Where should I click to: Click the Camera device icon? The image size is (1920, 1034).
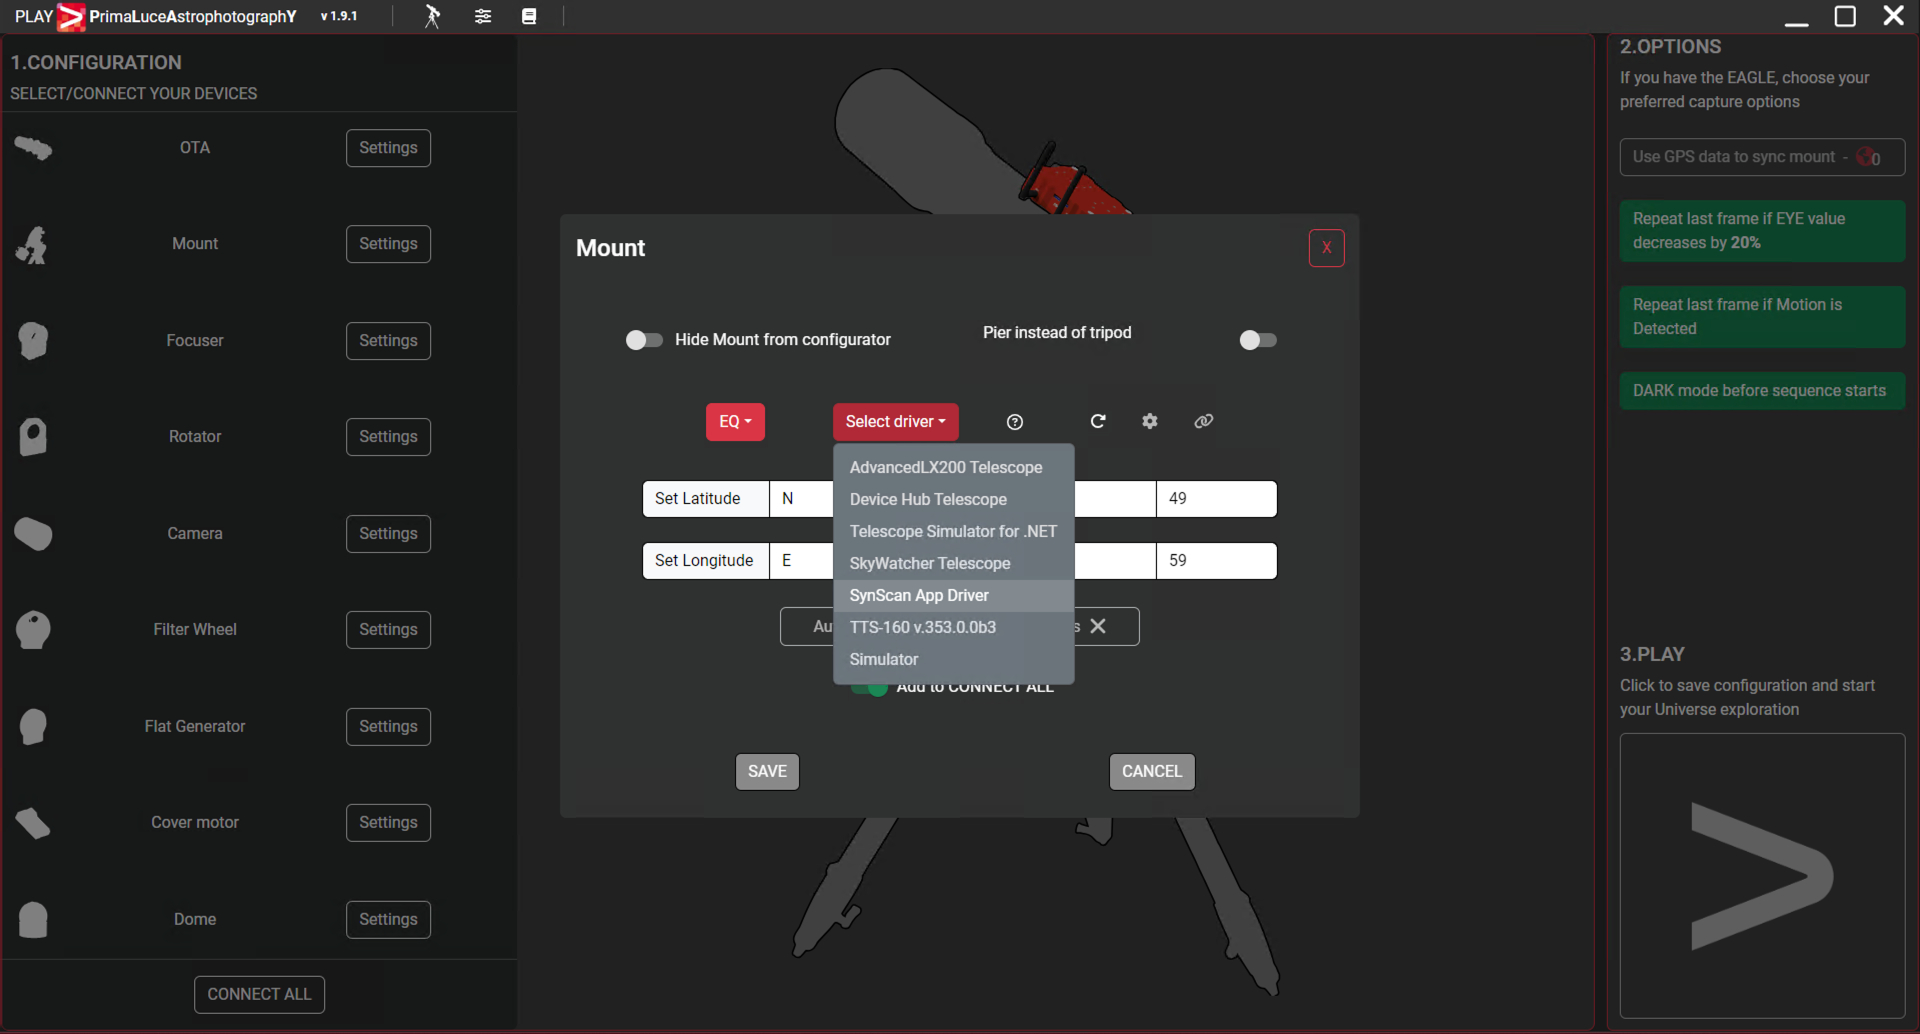pyautogui.click(x=33, y=534)
